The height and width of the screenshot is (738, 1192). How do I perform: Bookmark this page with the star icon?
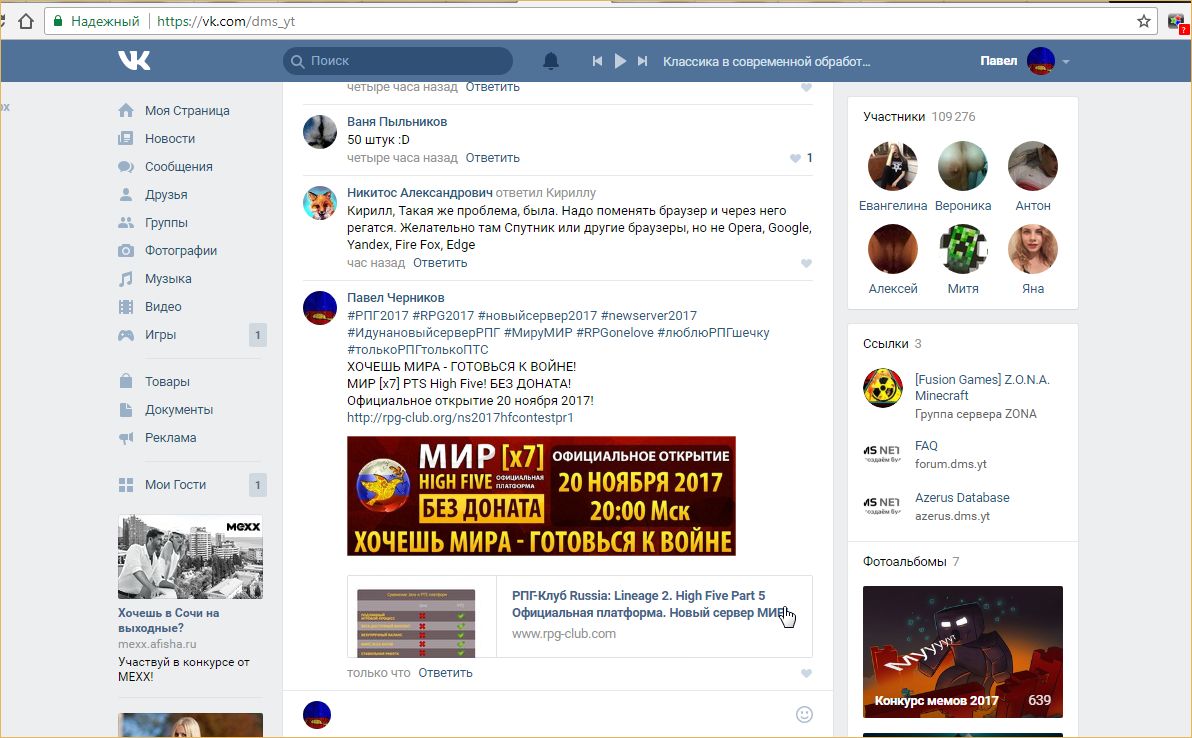(x=1144, y=21)
